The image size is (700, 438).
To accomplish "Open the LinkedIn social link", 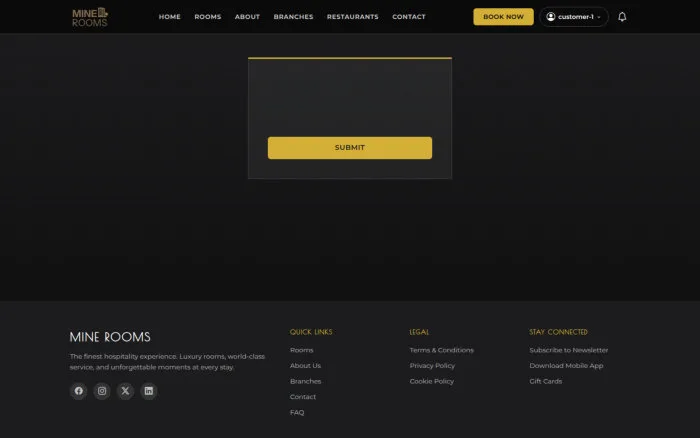I will pos(149,391).
